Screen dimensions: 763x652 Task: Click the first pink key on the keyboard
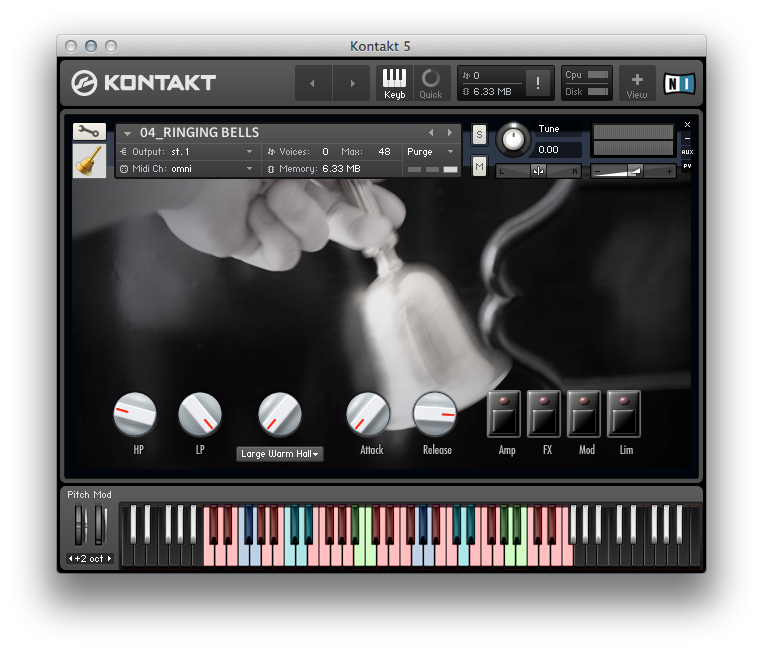pyautogui.click(x=209, y=555)
